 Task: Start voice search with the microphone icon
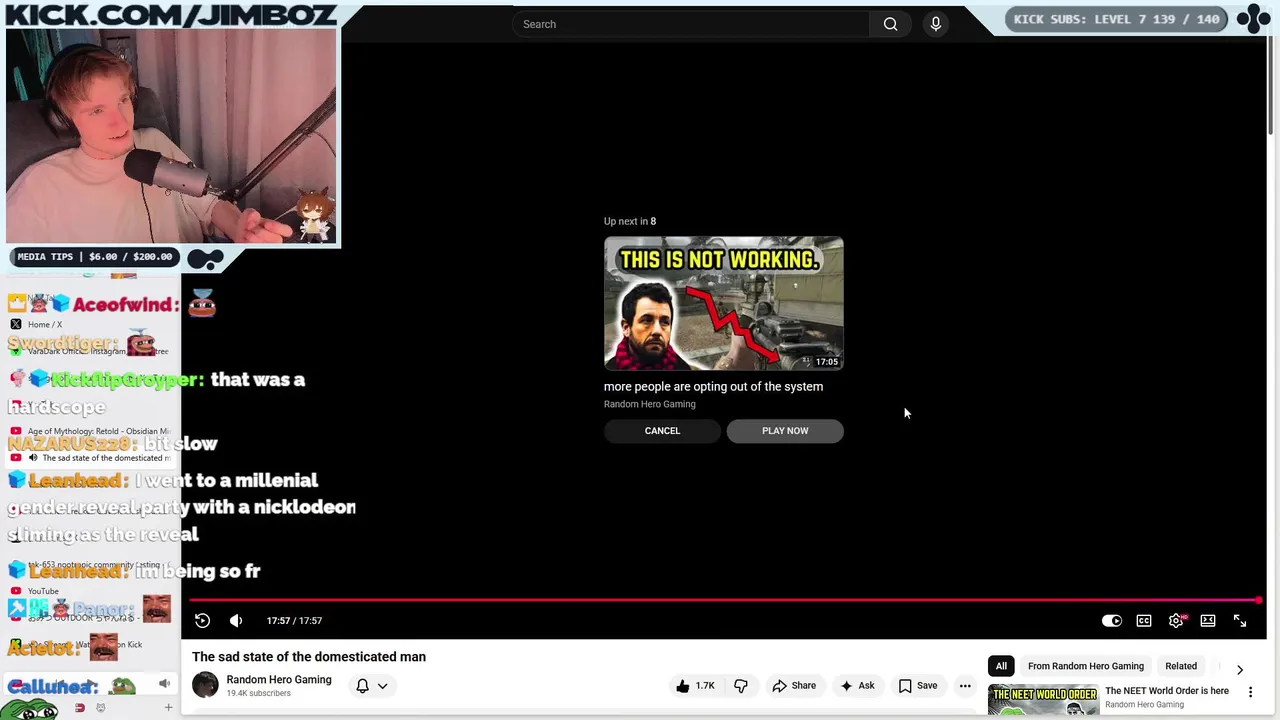coord(936,24)
